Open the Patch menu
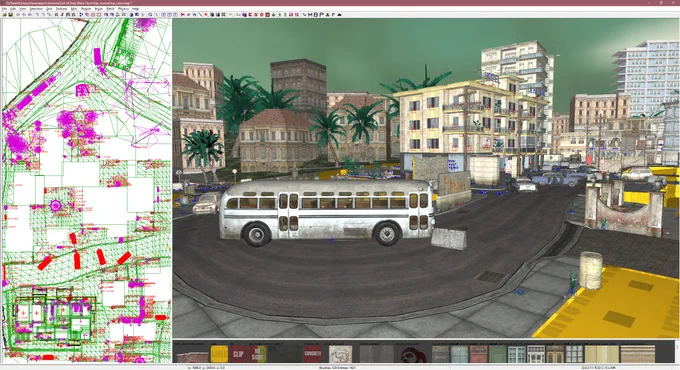The image size is (680, 370). pyautogui.click(x=110, y=9)
